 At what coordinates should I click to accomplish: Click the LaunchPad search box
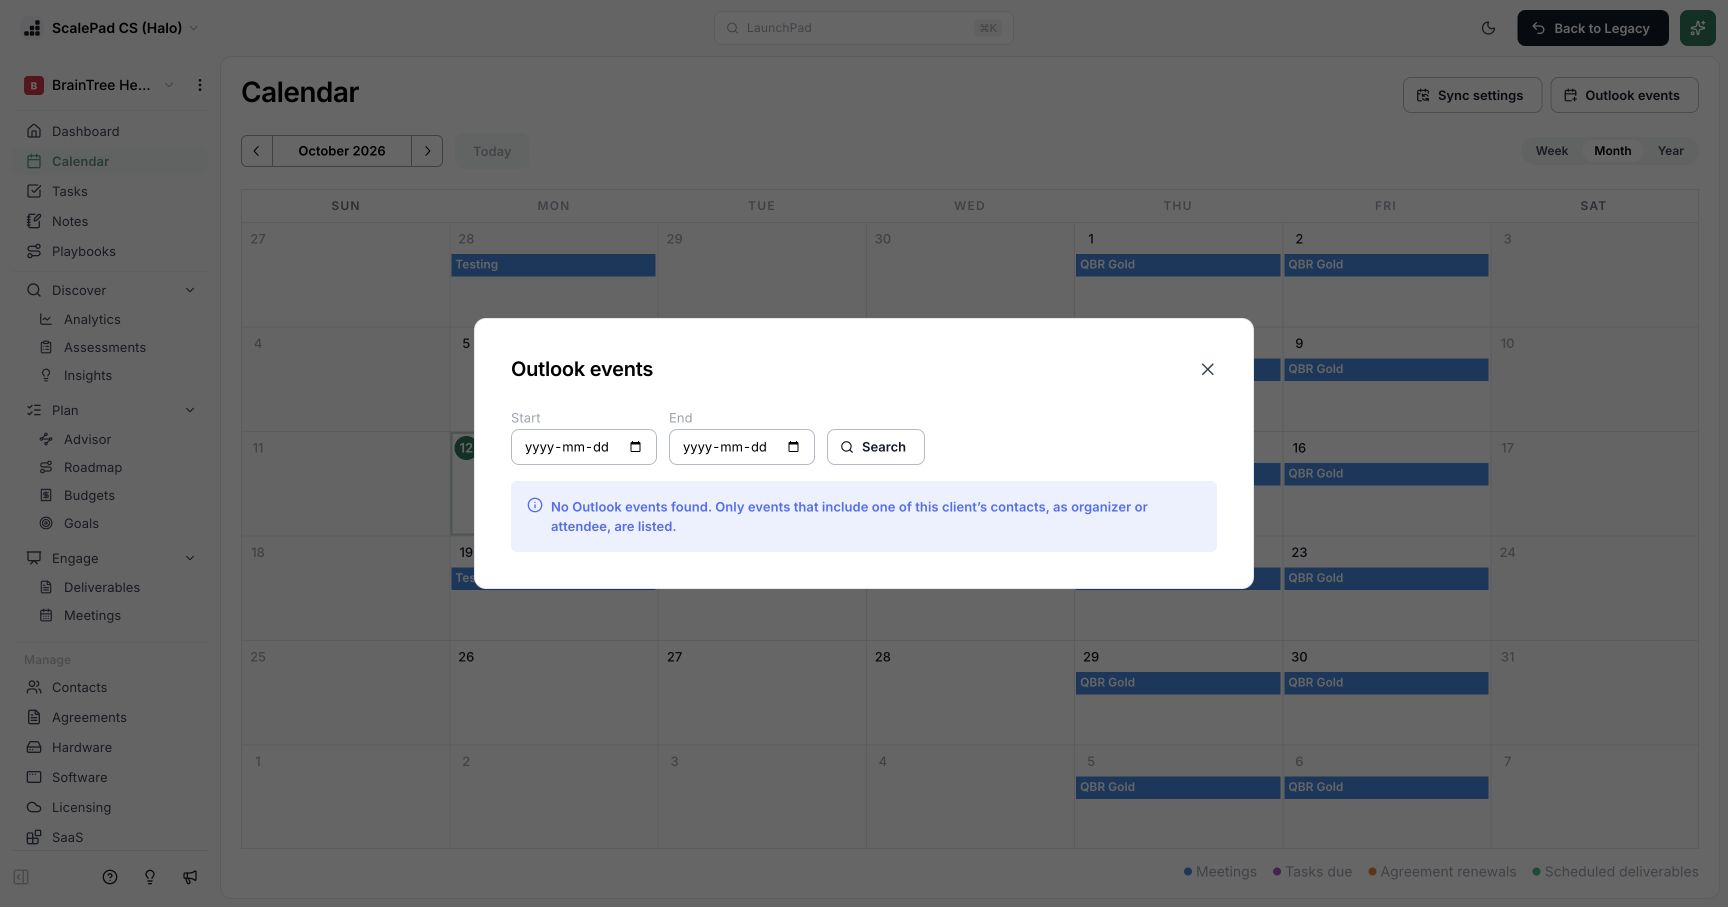[863, 28]
